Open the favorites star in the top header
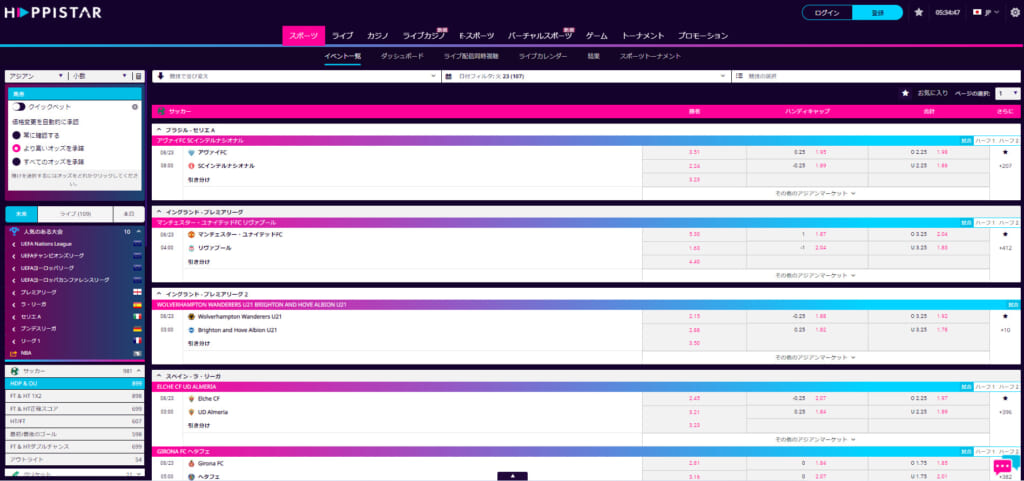The image size is (1024, 481). (919, 12)
